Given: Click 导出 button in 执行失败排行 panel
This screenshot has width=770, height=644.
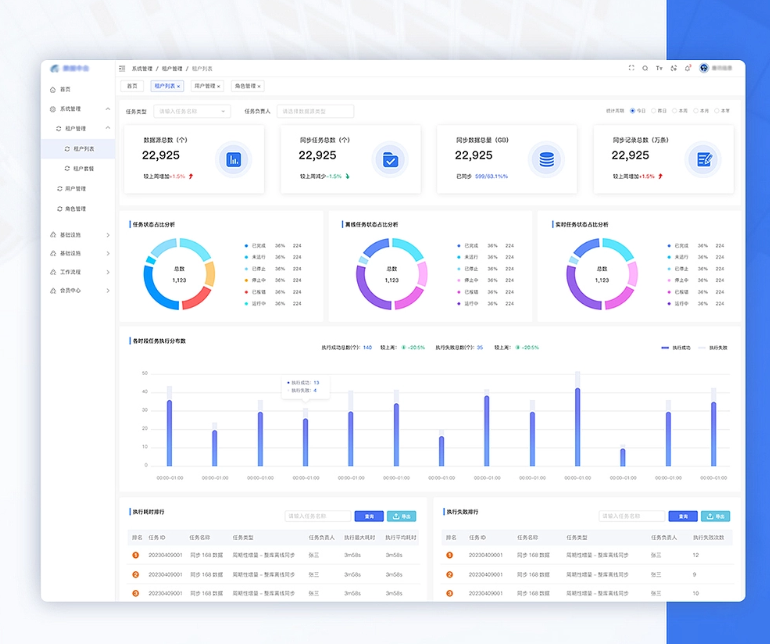Looking at the screenshot, I should point(715,517).
